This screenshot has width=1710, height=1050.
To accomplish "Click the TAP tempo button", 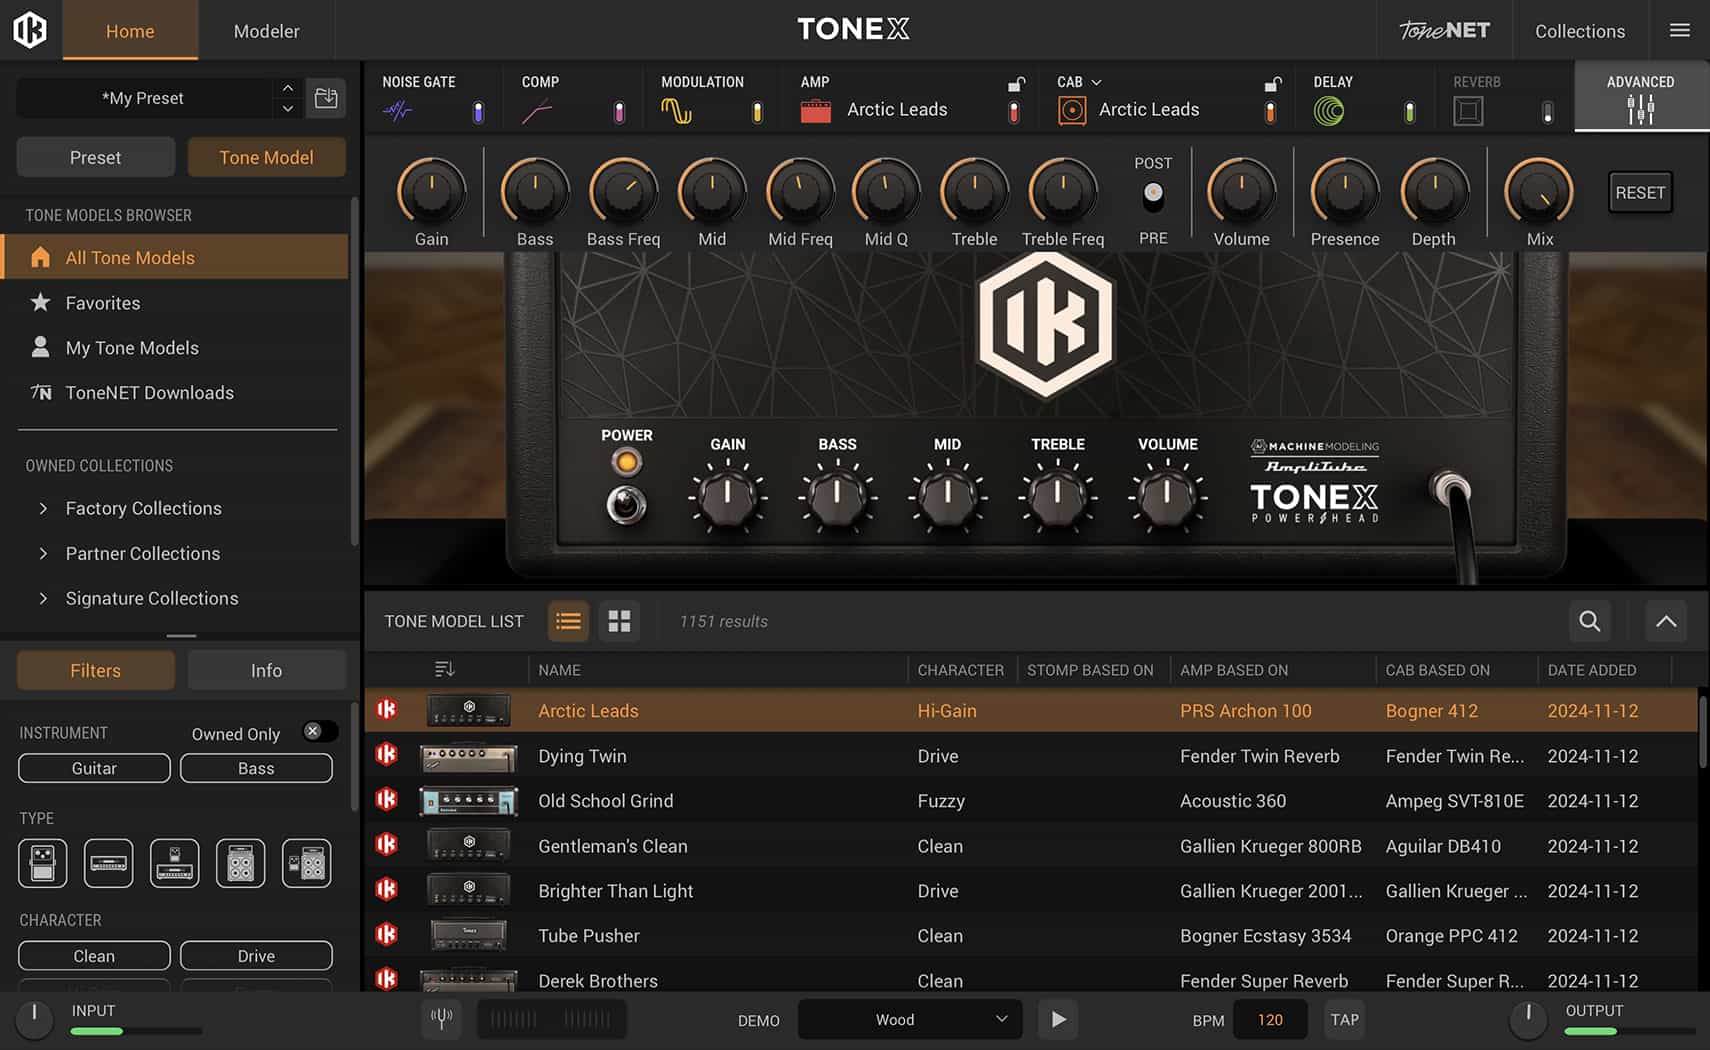I will click(x=1344, y=1019).
